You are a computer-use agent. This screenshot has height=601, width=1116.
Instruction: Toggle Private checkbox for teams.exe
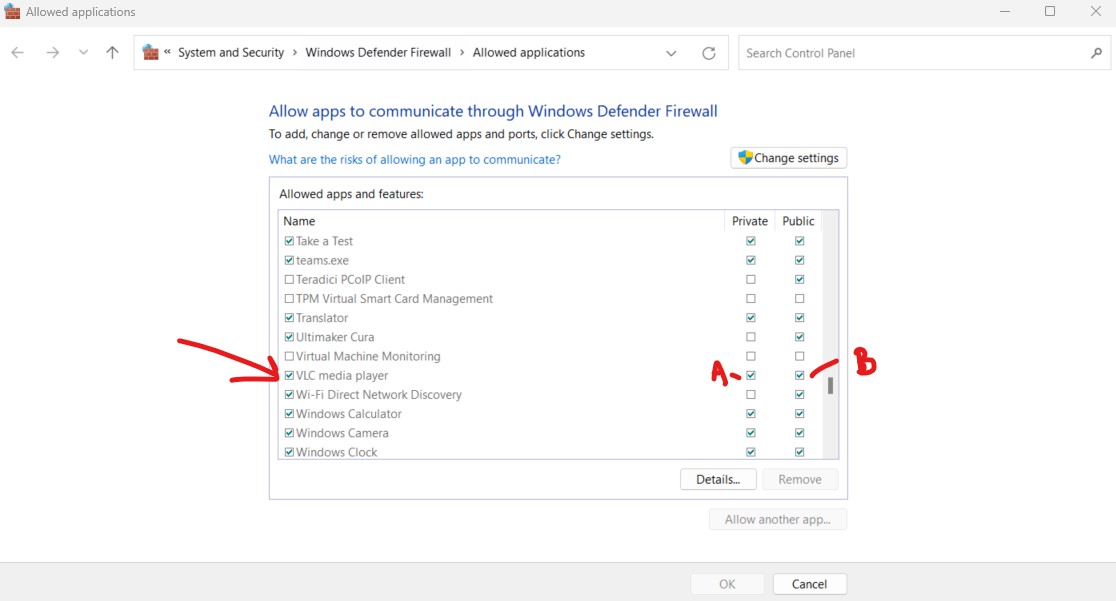click(x=751, y=260)
